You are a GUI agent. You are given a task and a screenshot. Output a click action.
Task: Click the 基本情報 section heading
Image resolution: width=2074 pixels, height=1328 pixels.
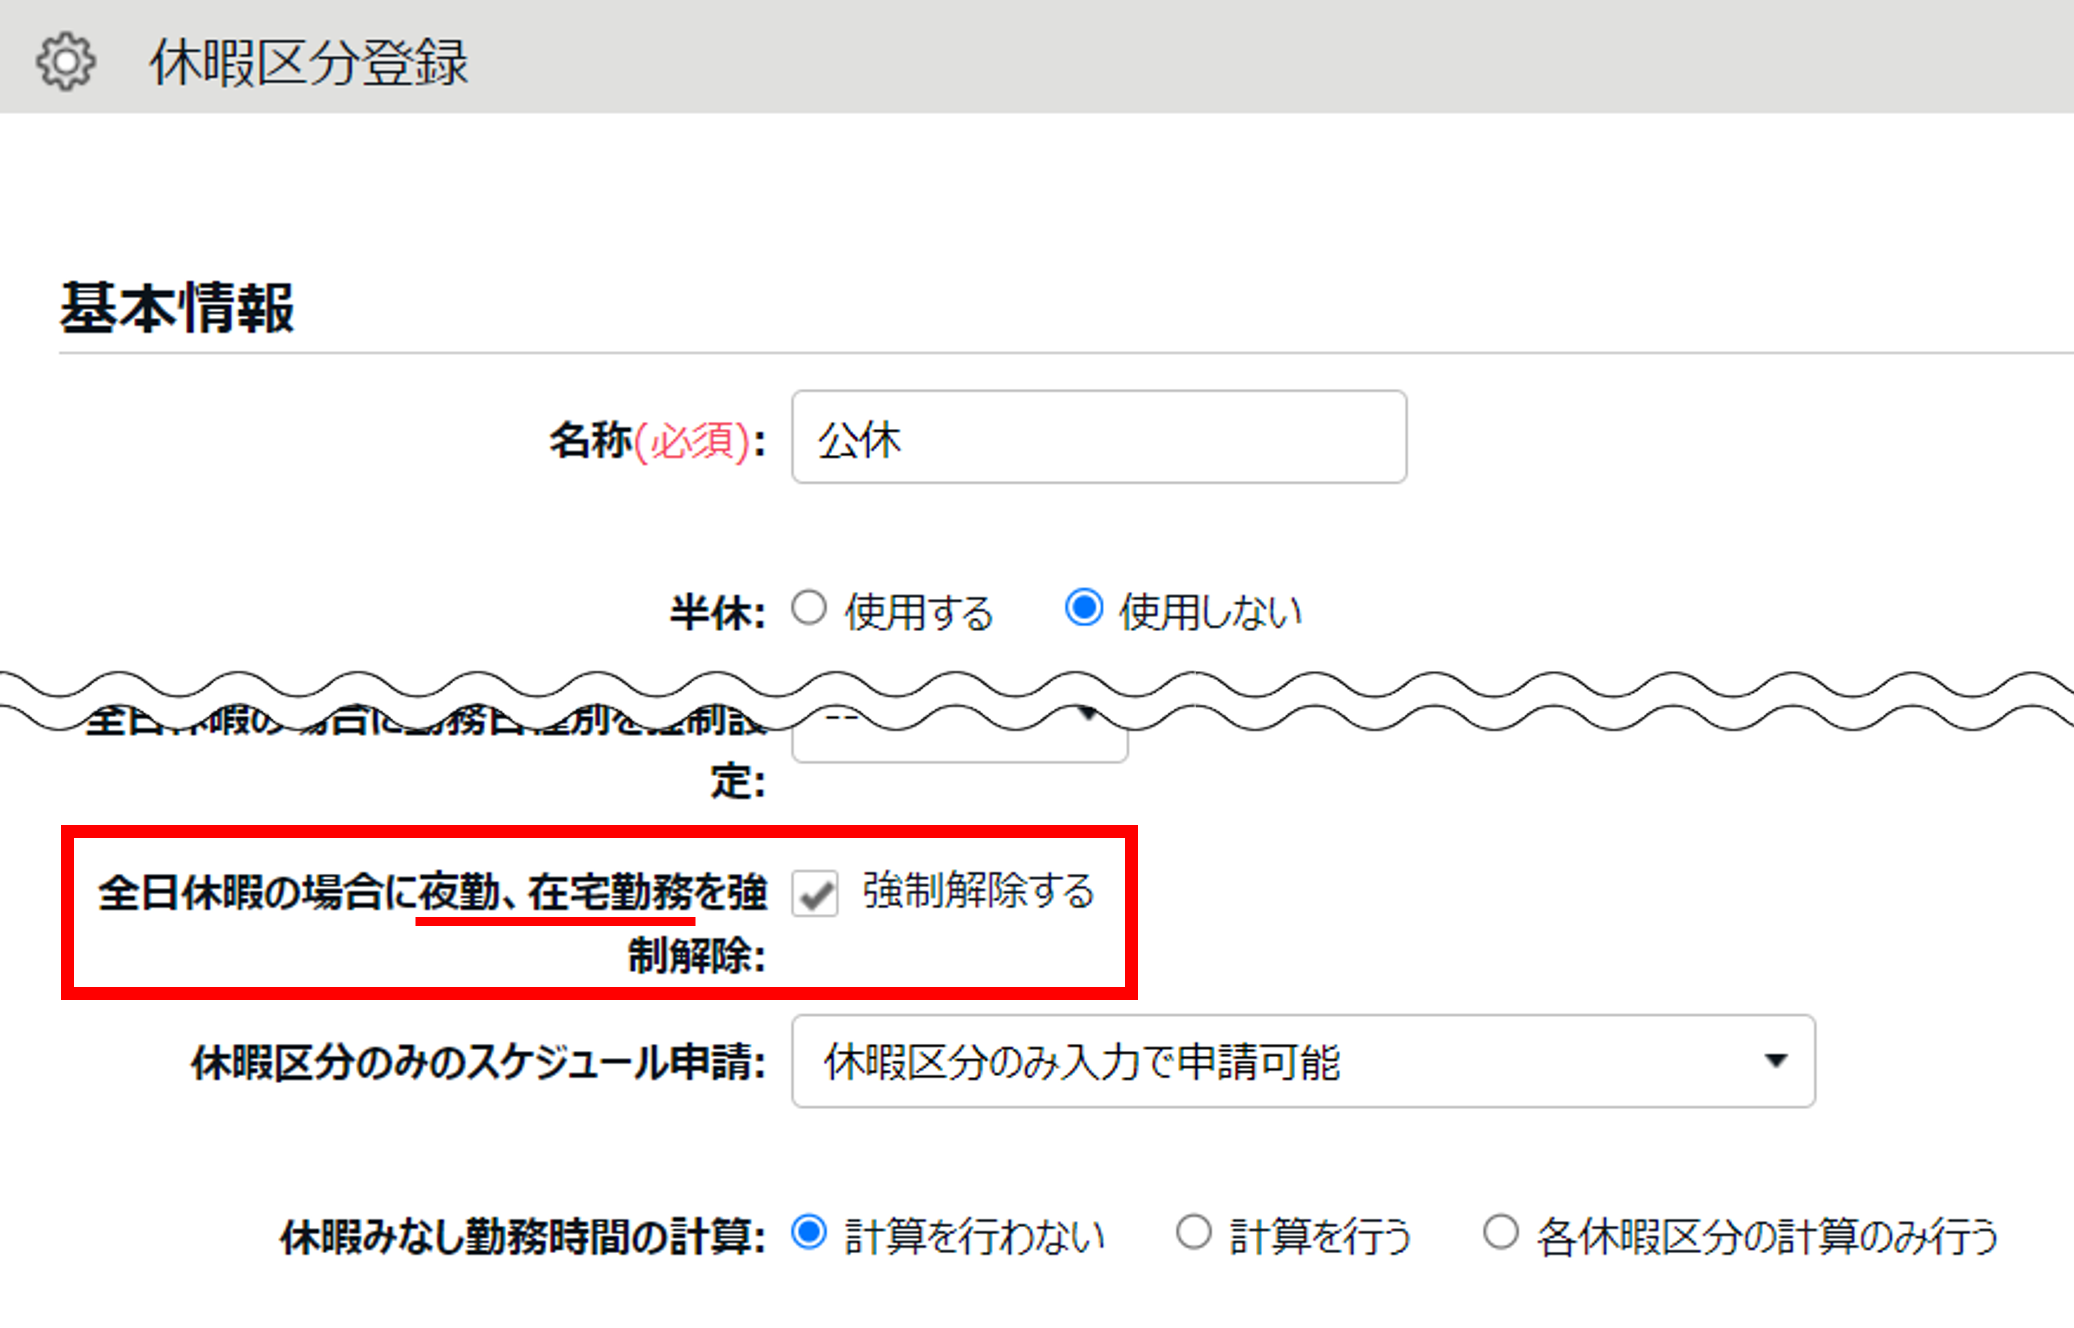click(x=177, y=308)
